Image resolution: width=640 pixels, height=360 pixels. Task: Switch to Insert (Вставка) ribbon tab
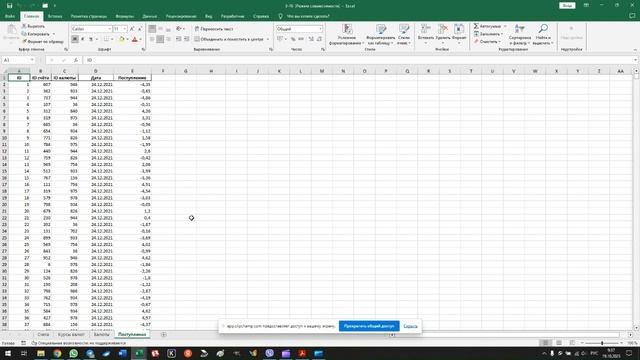click(55, 16)
